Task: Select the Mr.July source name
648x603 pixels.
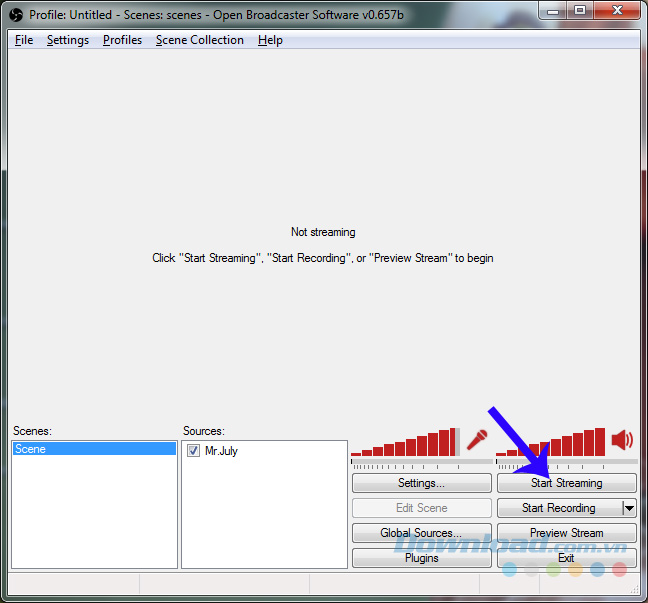Action: point(222,450)
